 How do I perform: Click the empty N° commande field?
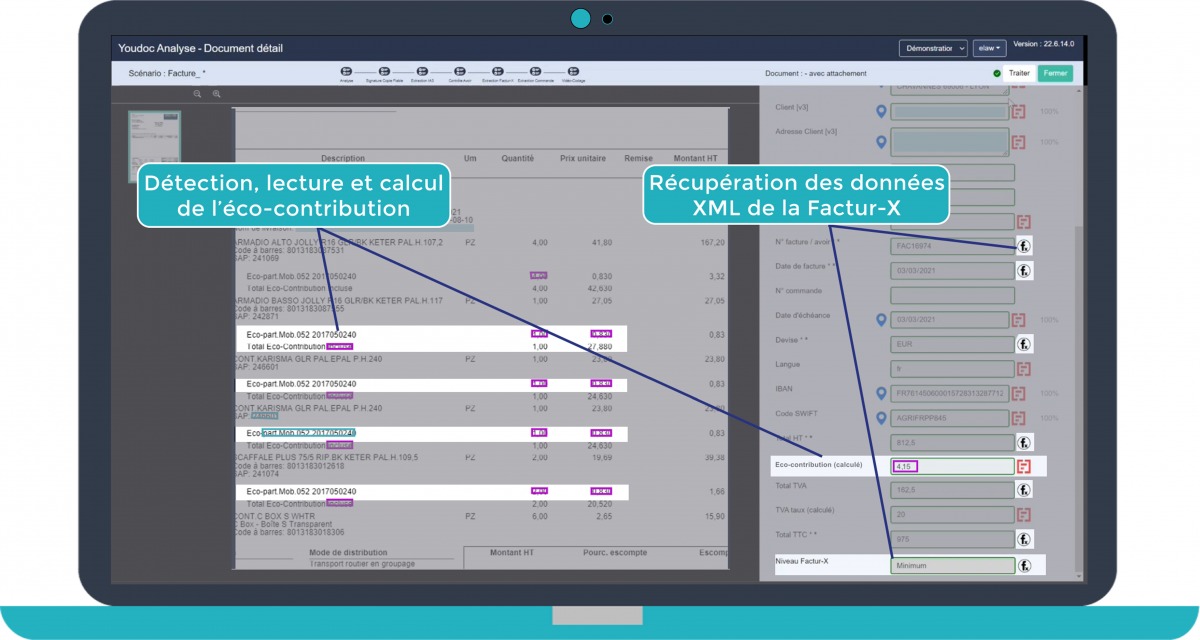[951, 295]
